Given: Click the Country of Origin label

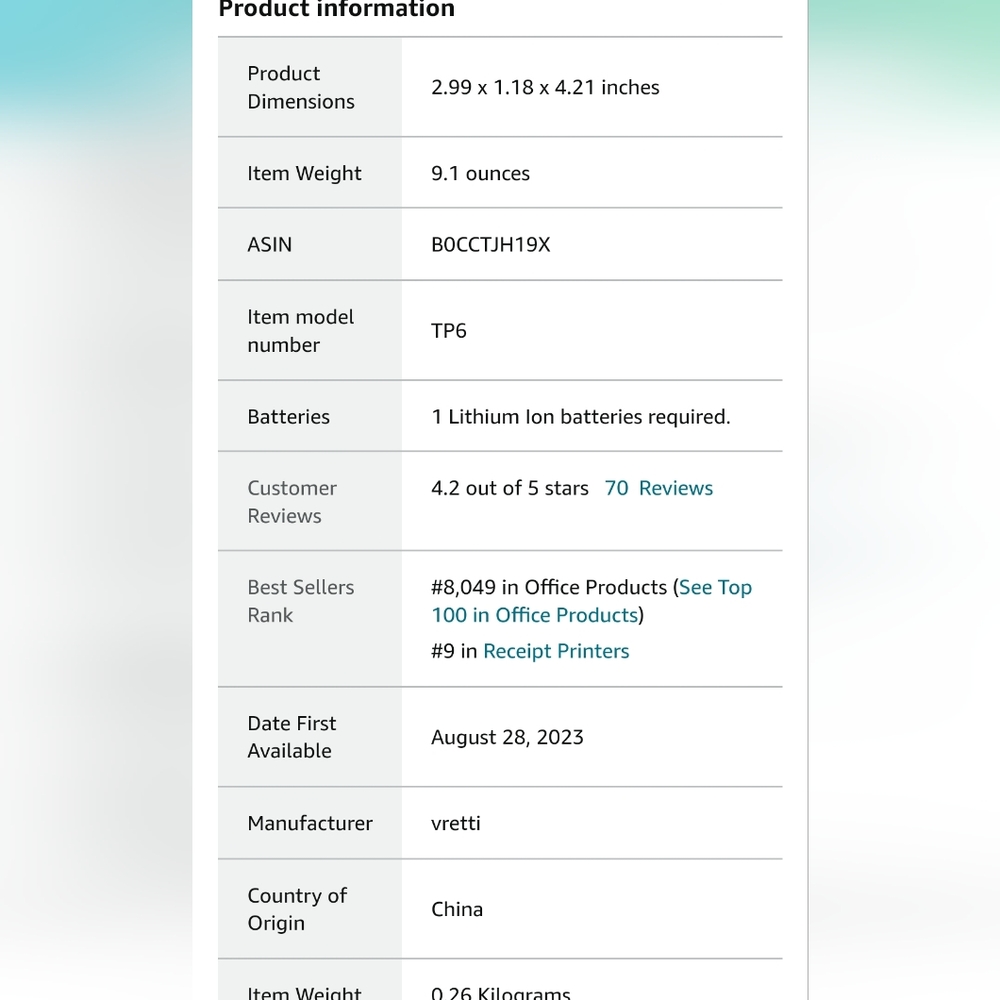Looking at the screenshot, I should [x=296, y=909].
